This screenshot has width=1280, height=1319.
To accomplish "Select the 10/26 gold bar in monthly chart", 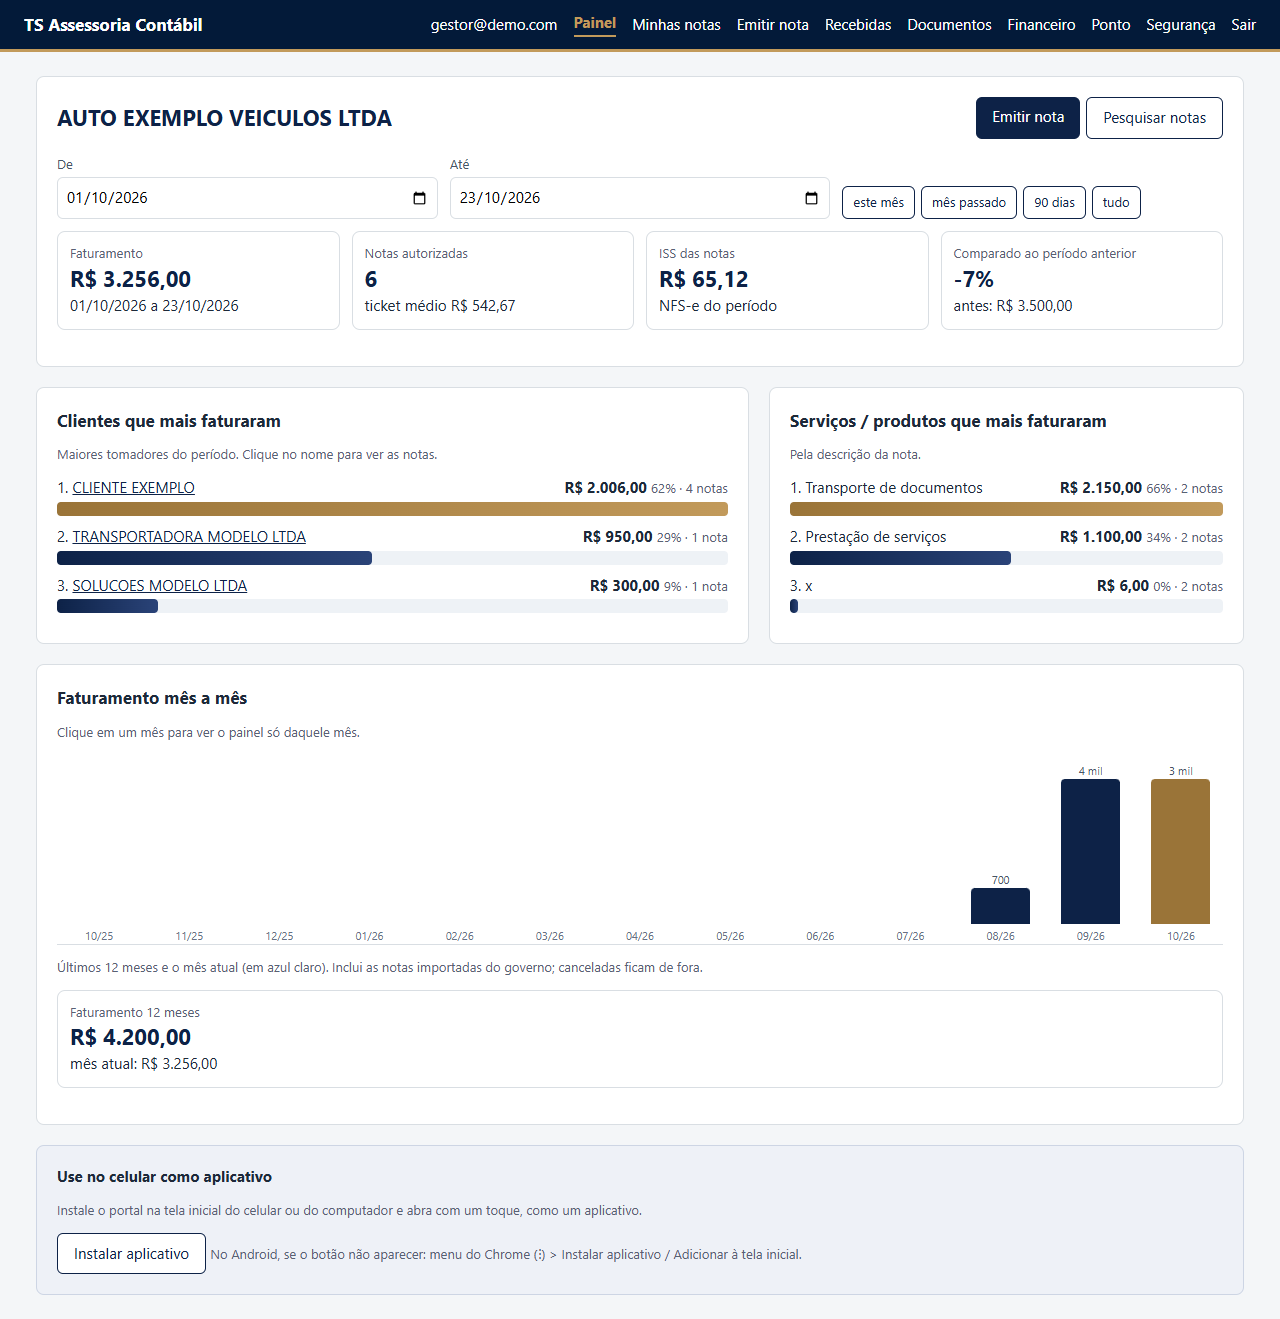I will (x=1180, y=851).
